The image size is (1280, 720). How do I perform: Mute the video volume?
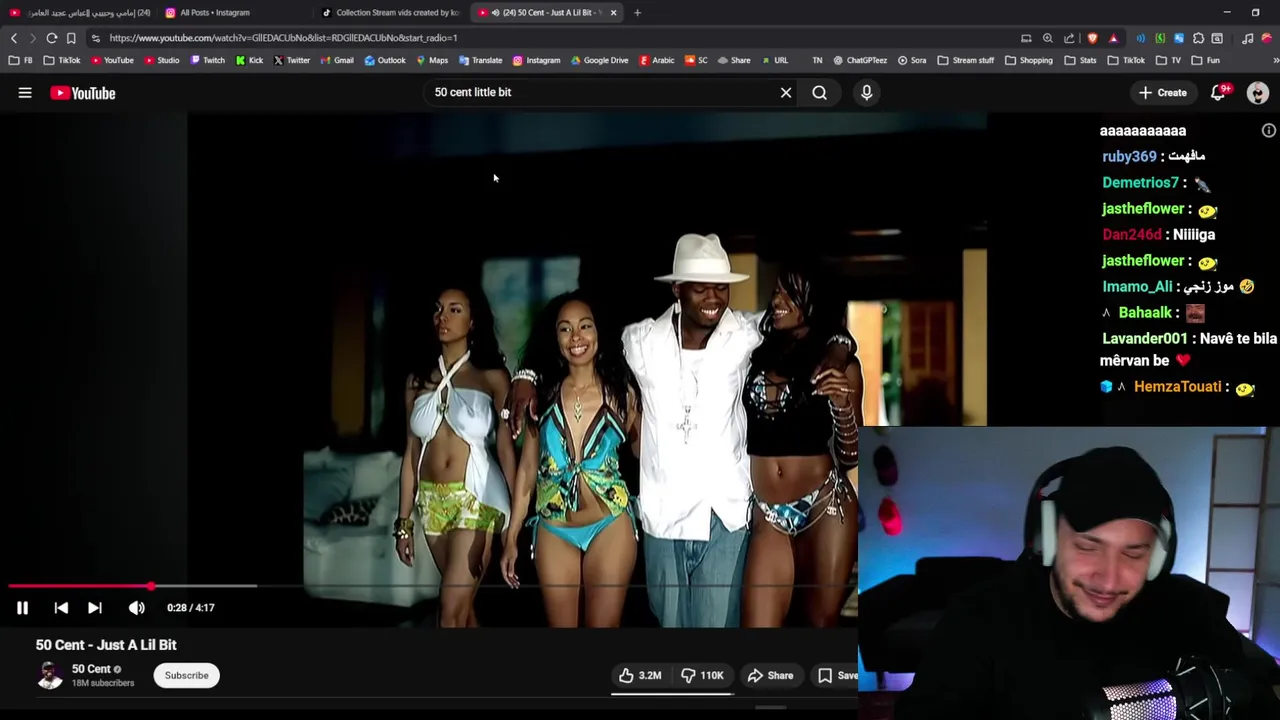click(x=137, y=607)
